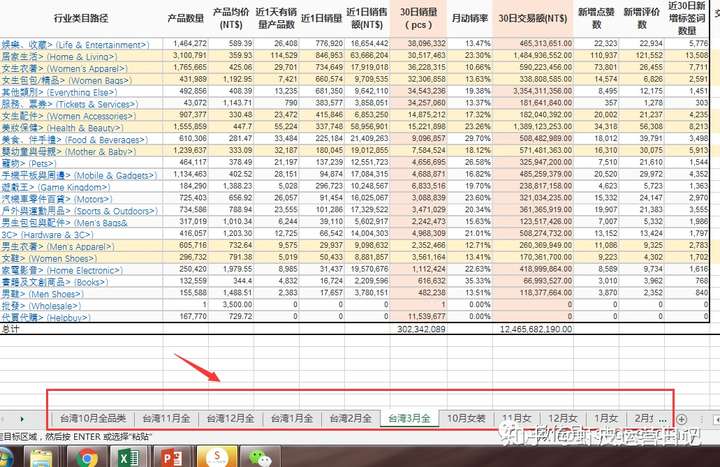Select 29.70% cell in Food & Beverages row
Screen dimensions: 720x467
point(470,139)
